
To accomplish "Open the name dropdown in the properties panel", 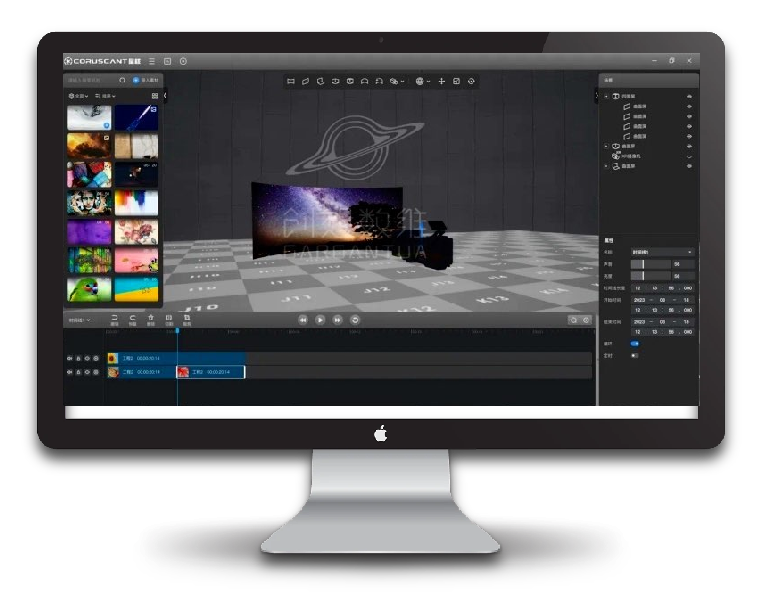I will (662, 252).
